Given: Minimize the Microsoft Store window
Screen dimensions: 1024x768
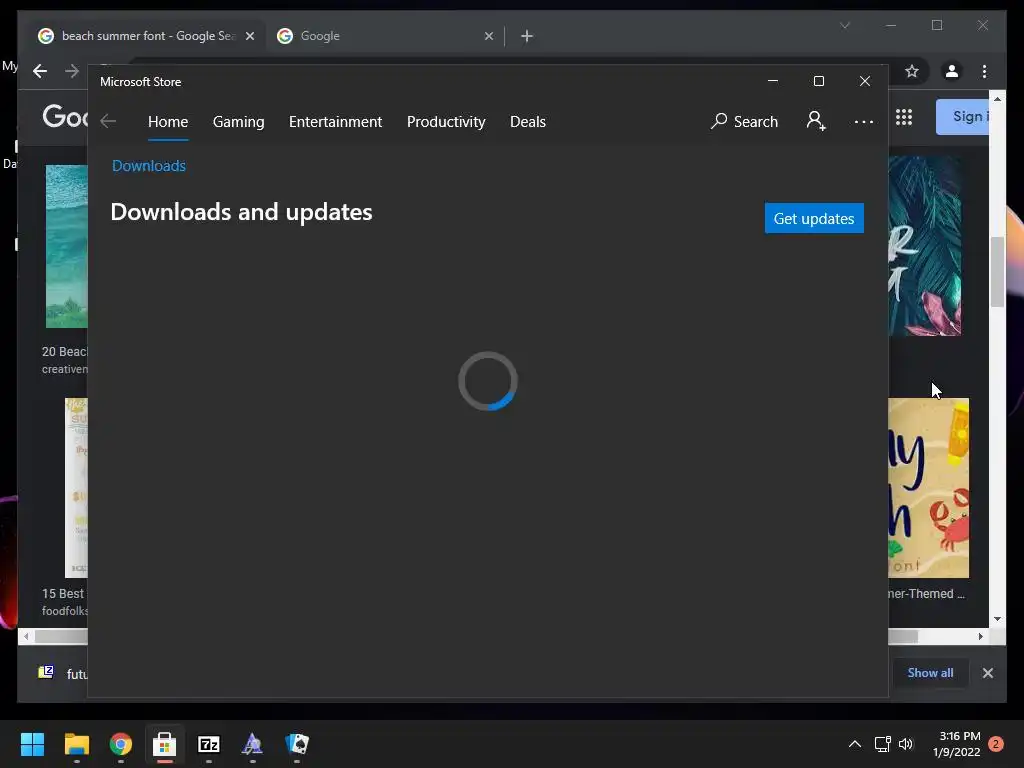Looking at the screenshot, I should [x=773, y=81].
